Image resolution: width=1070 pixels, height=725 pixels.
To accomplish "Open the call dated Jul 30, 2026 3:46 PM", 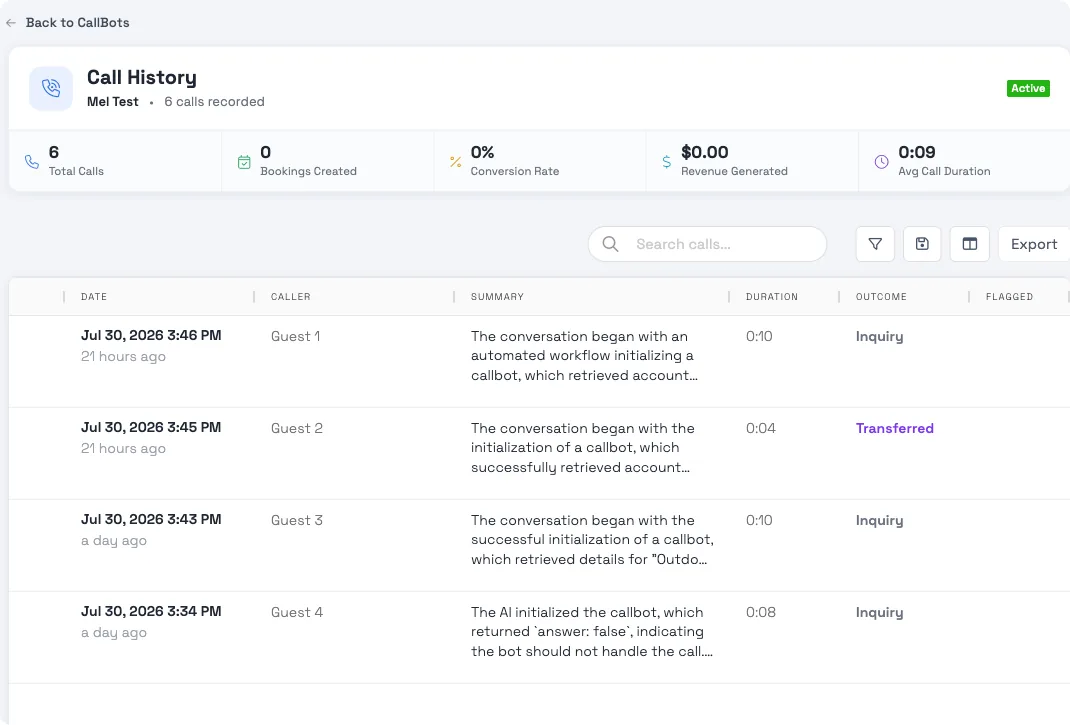I will point(151,335).
